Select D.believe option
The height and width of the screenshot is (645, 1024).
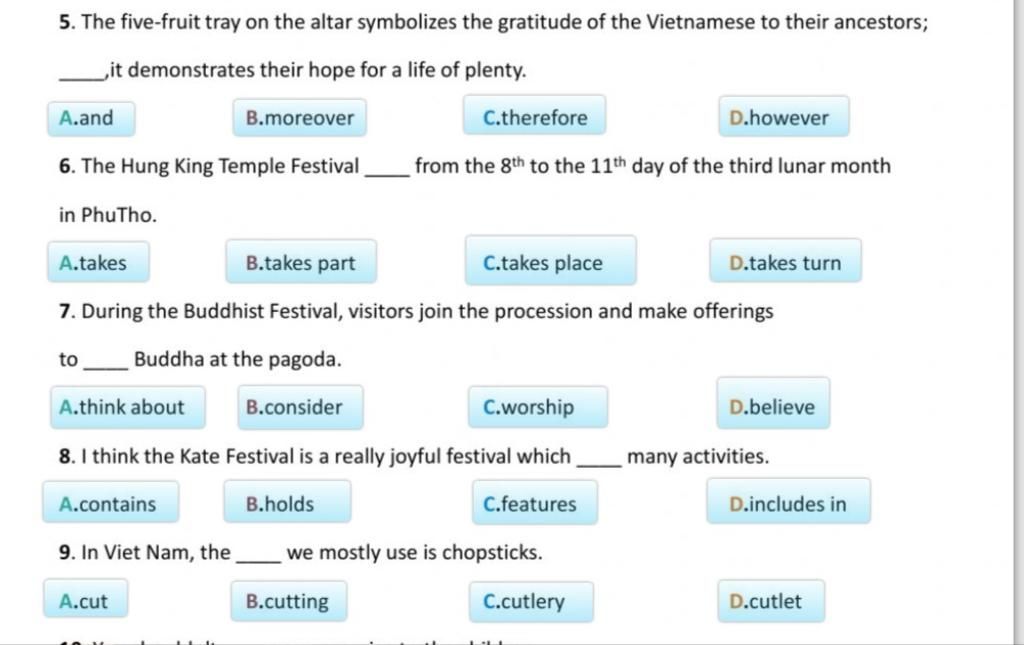point(773,403)
